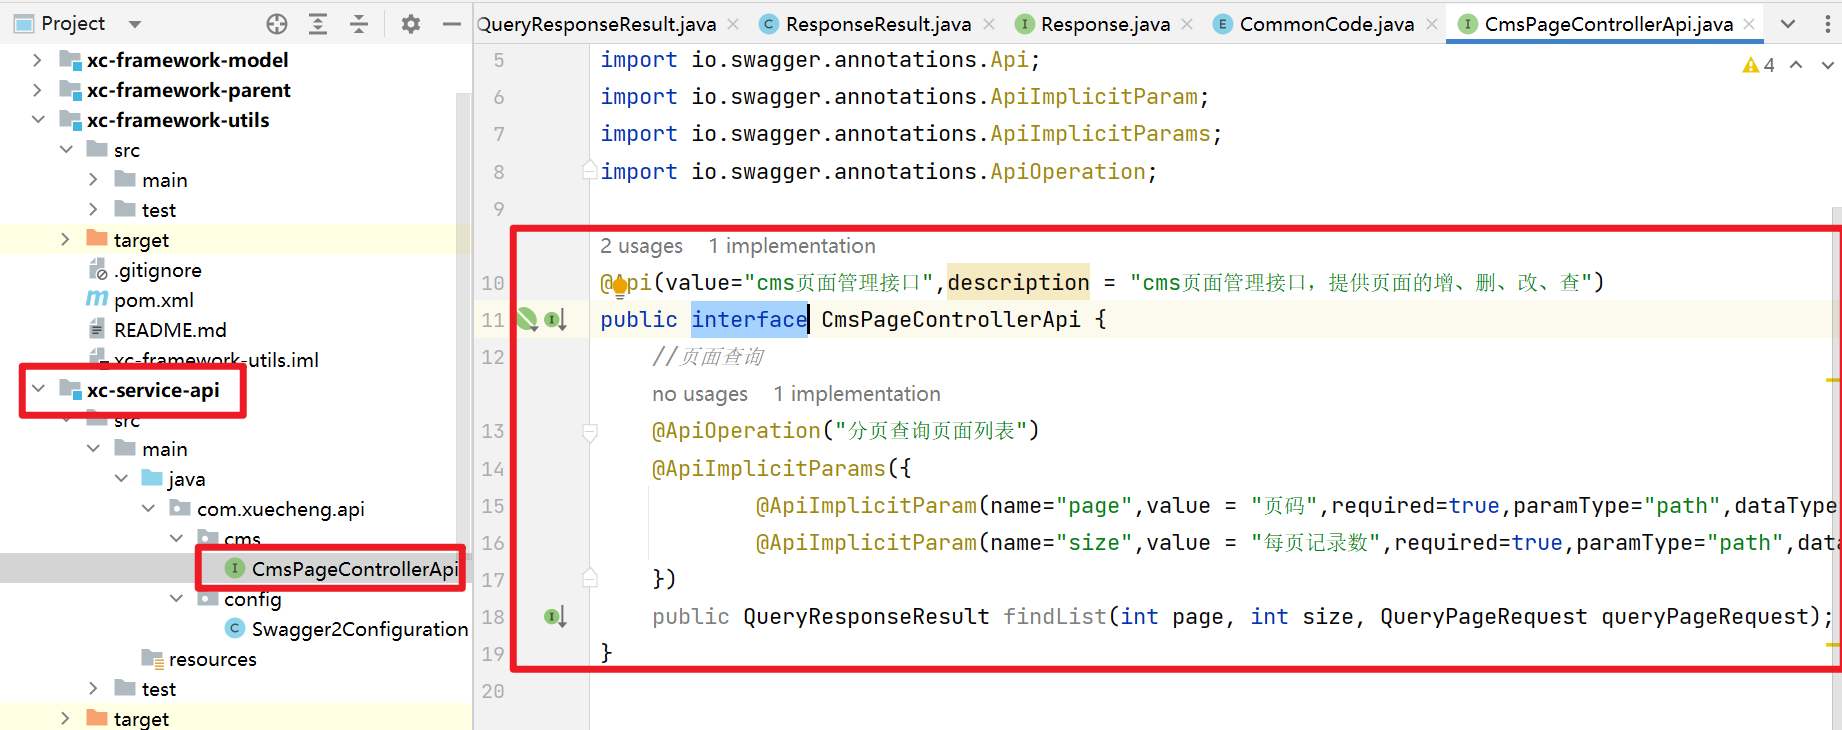Expand the xc-framework-model module
The width and height of the screenshot is (1842, 730).
(37, 60)
